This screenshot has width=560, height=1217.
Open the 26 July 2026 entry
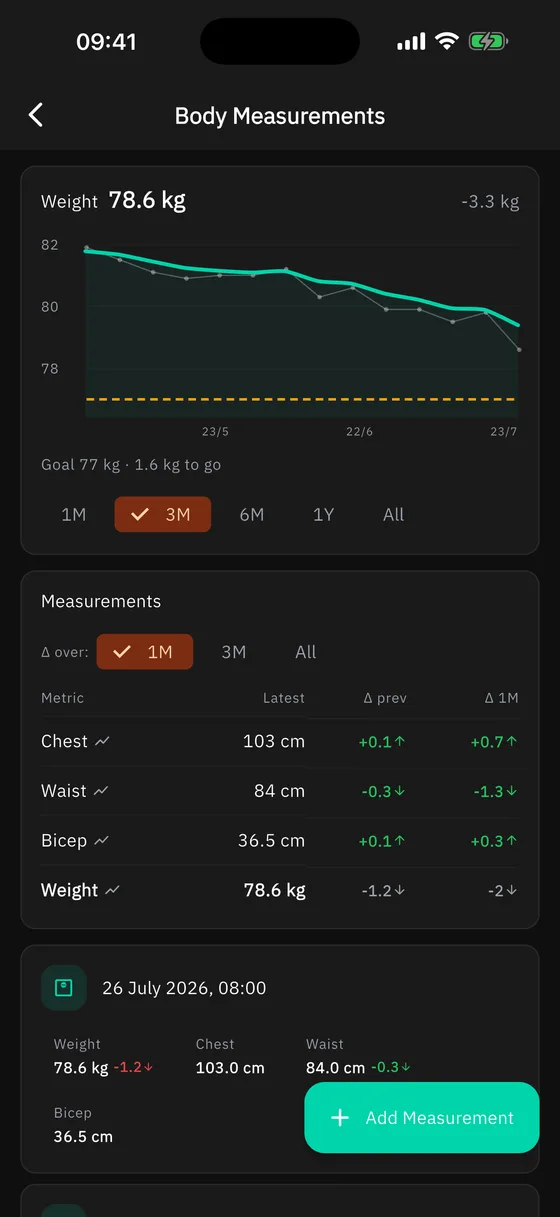280,1059
